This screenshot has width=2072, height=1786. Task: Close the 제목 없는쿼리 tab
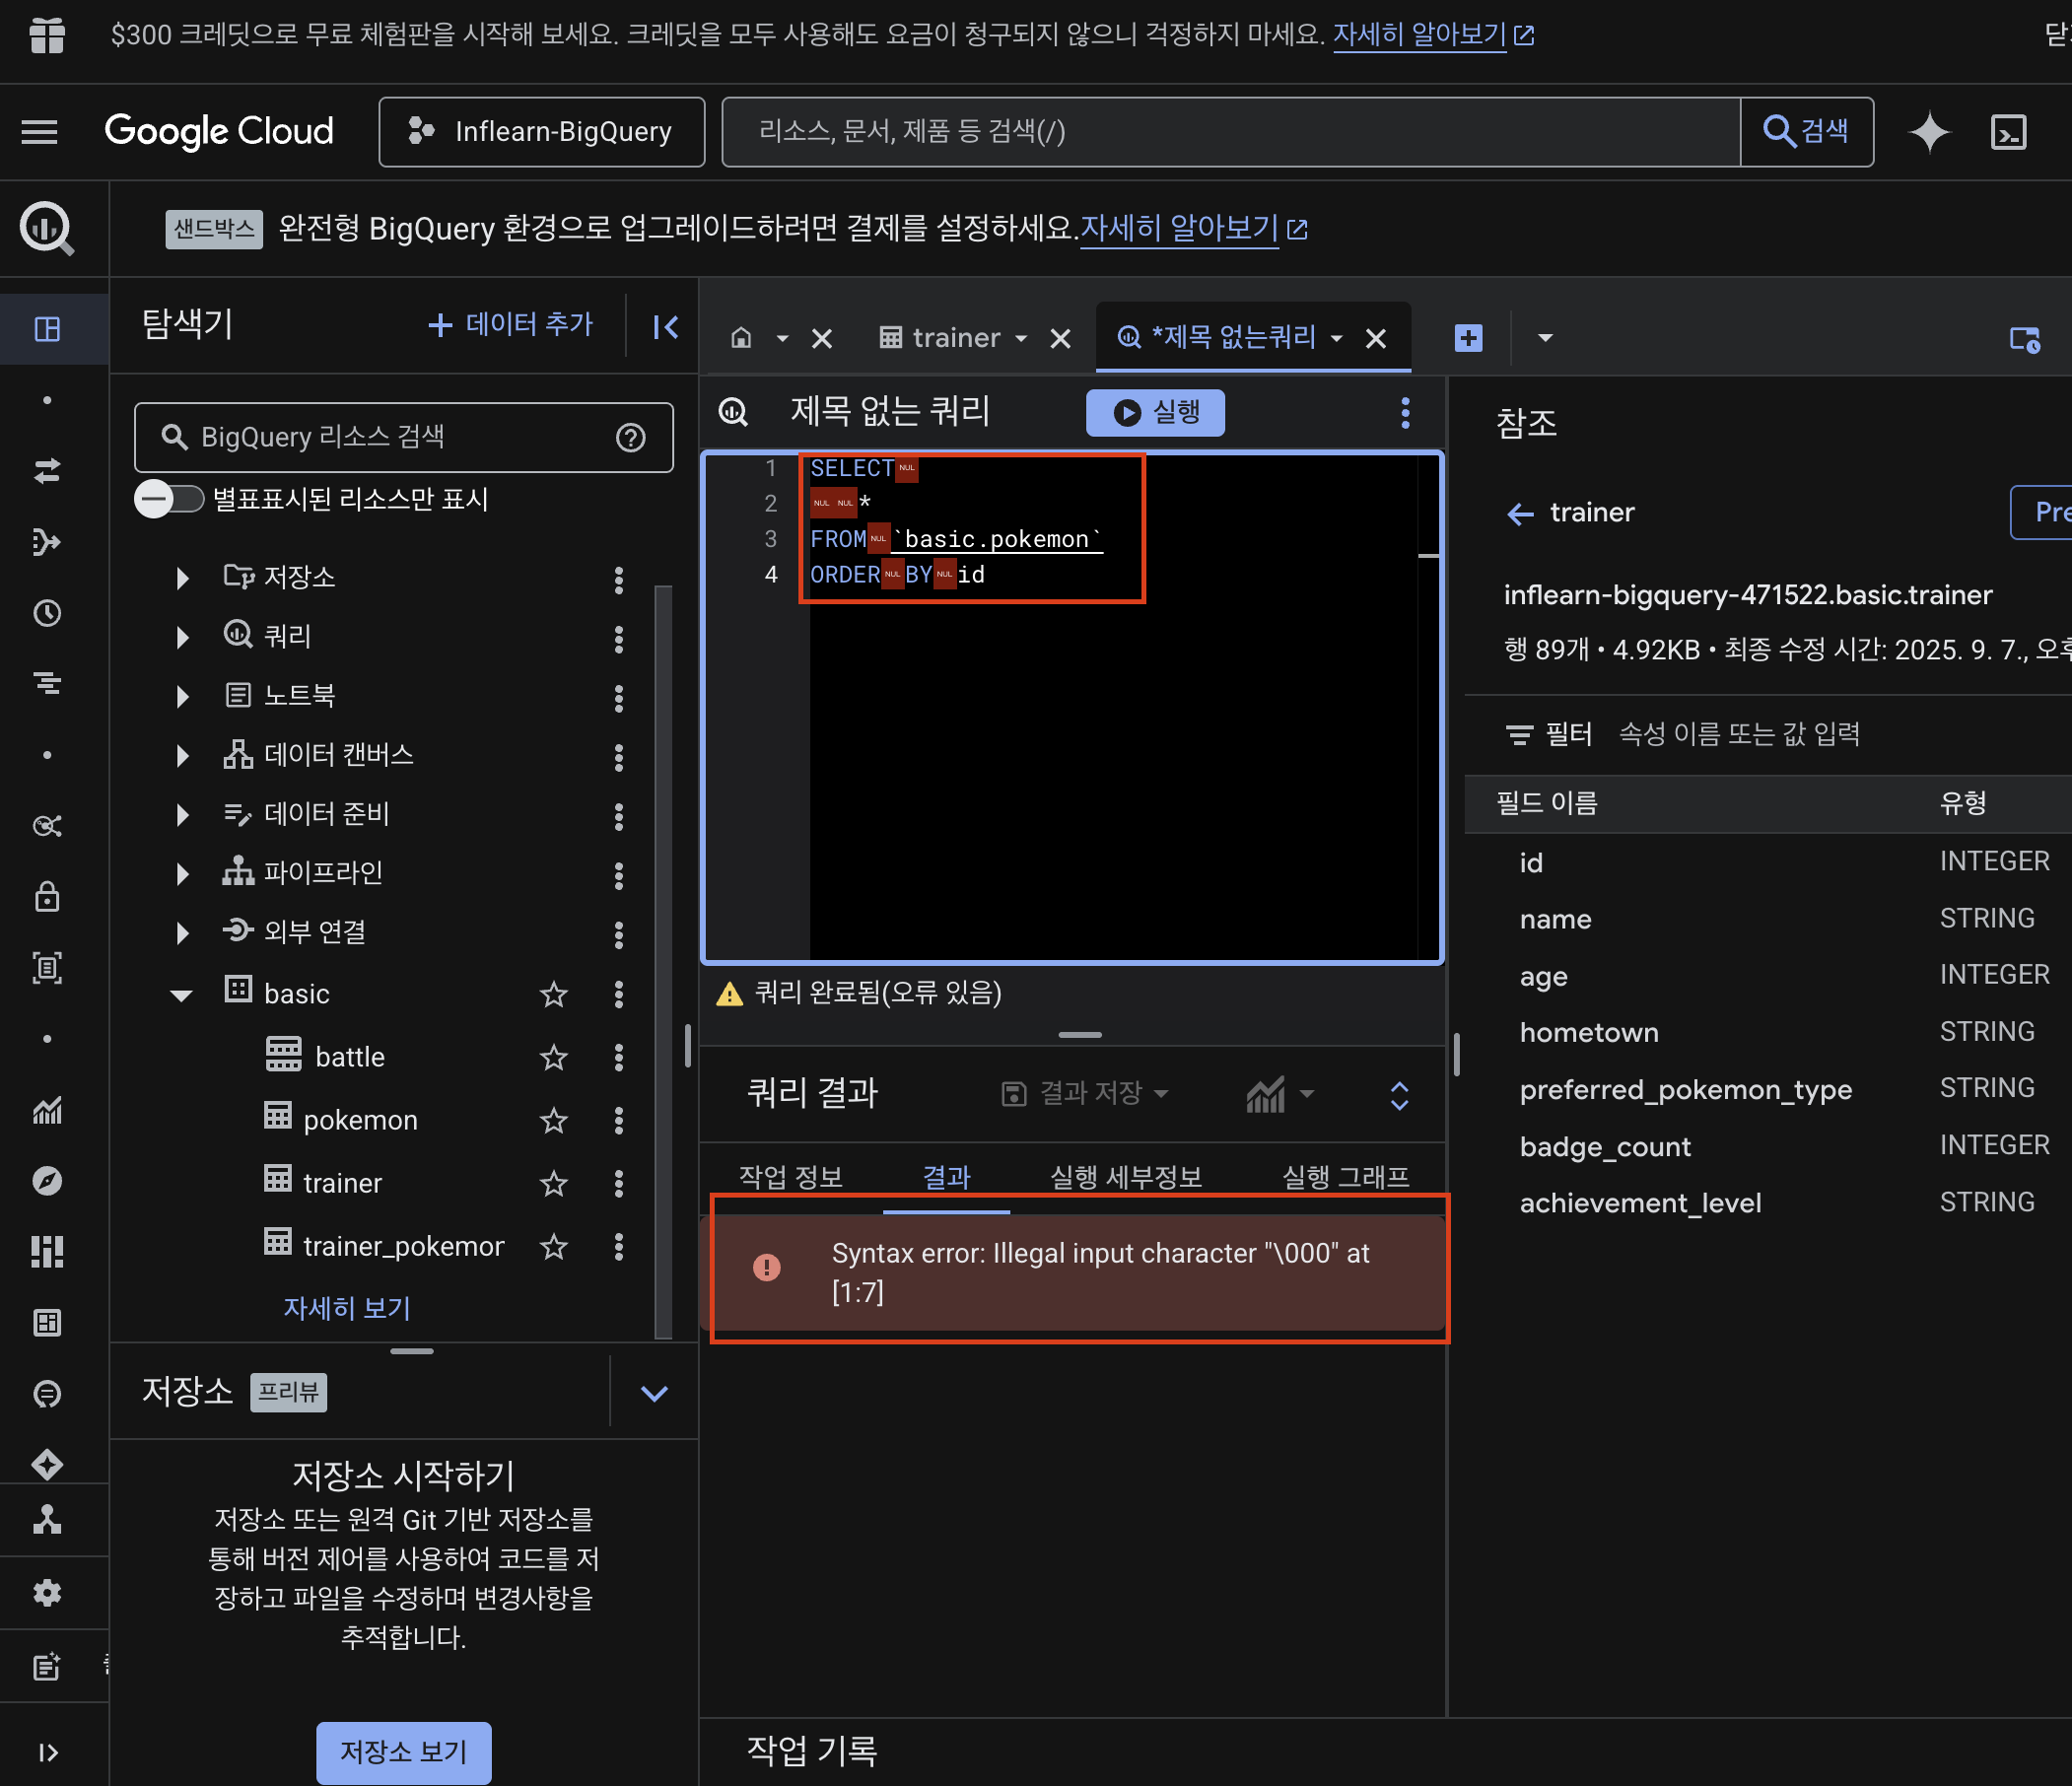pyautogui.click(x=1376, y=339)
